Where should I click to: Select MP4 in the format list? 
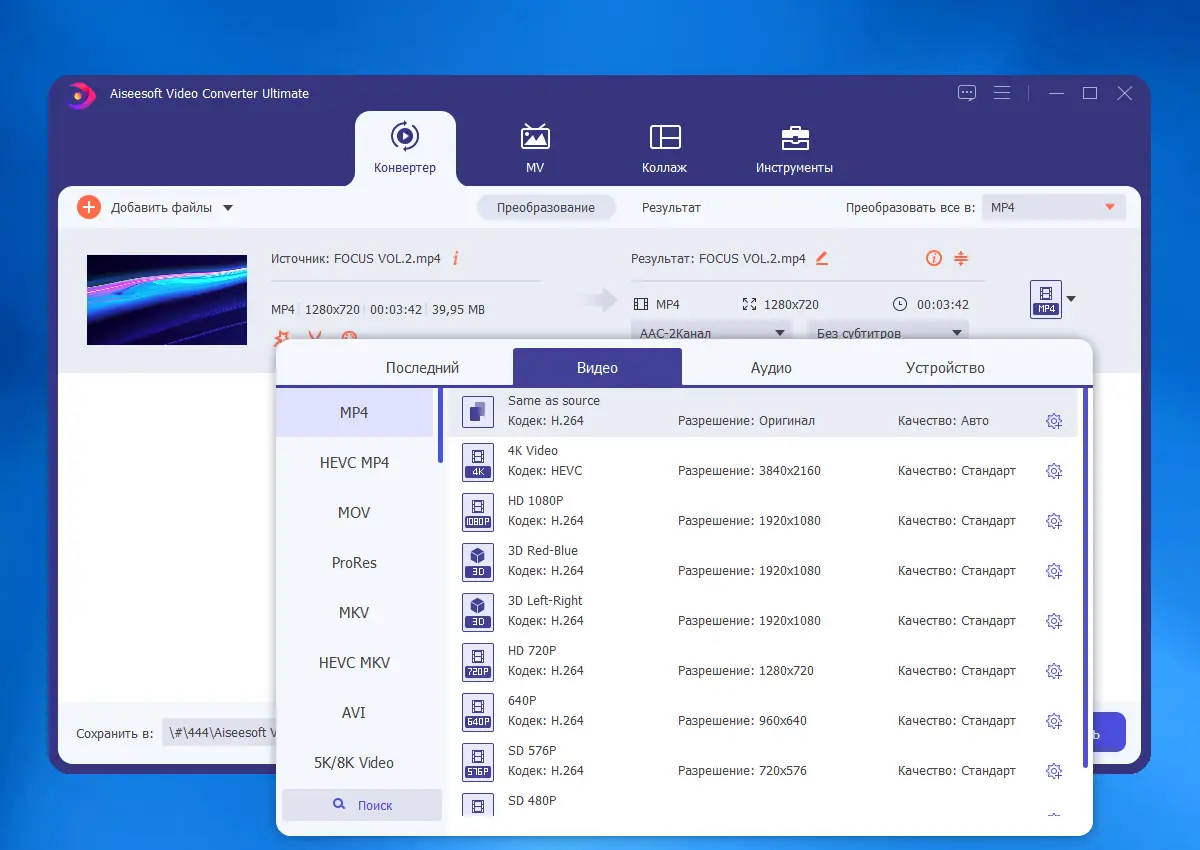[x=354, y=412]
